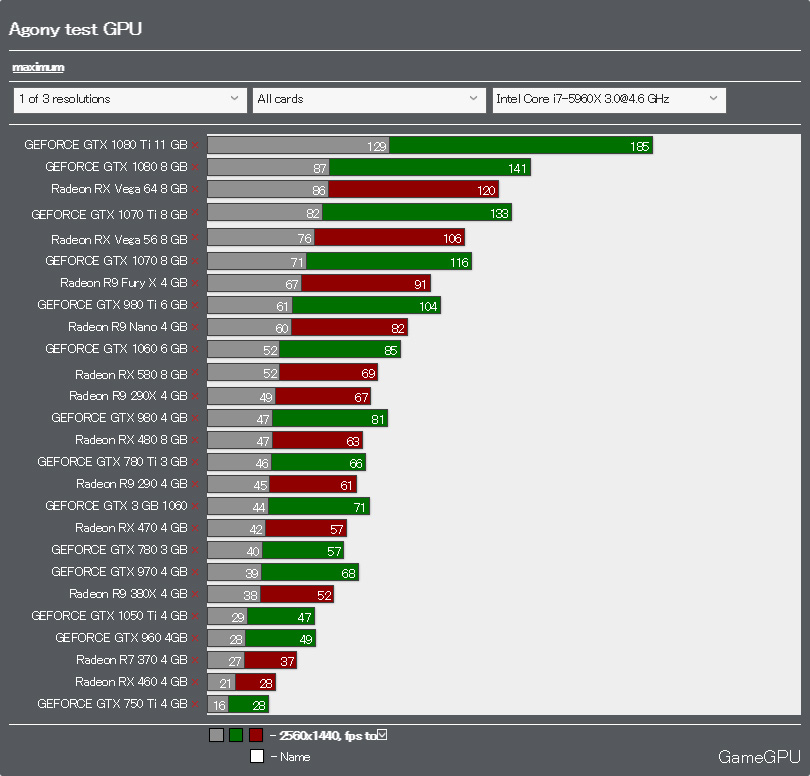Open the Intel Core i7-5960X CPU dropdown
Viewport: 810px width, 776px height.
[x=609, y=100]
